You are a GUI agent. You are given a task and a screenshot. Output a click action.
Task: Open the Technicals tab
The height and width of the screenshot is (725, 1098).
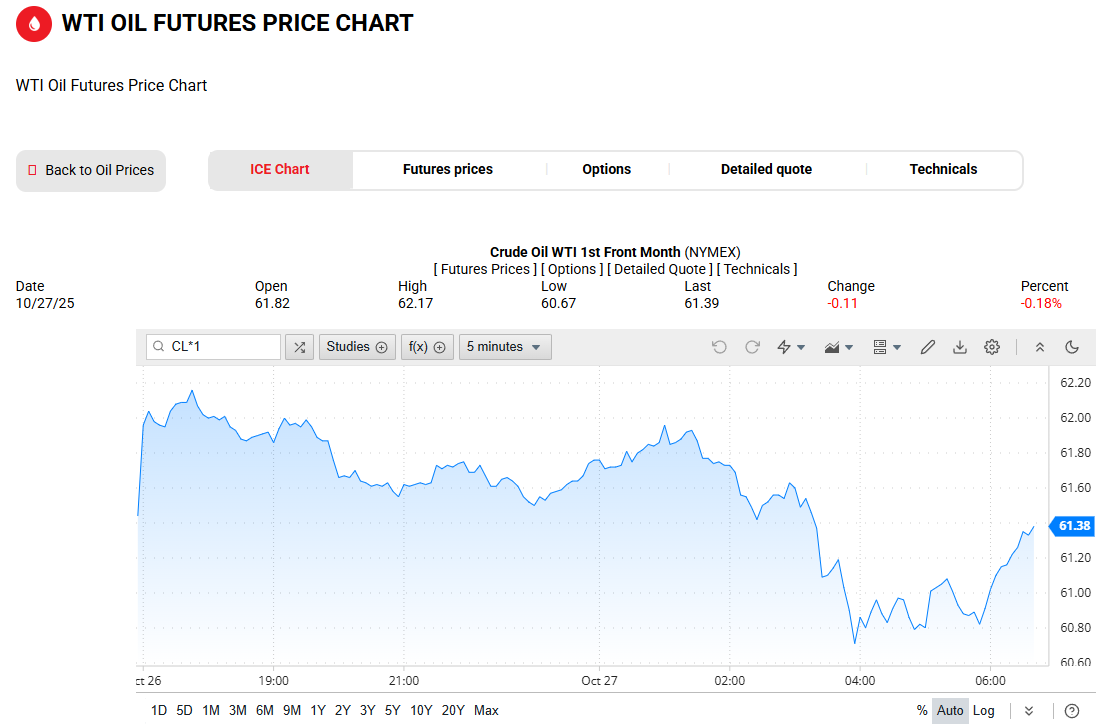943,170
